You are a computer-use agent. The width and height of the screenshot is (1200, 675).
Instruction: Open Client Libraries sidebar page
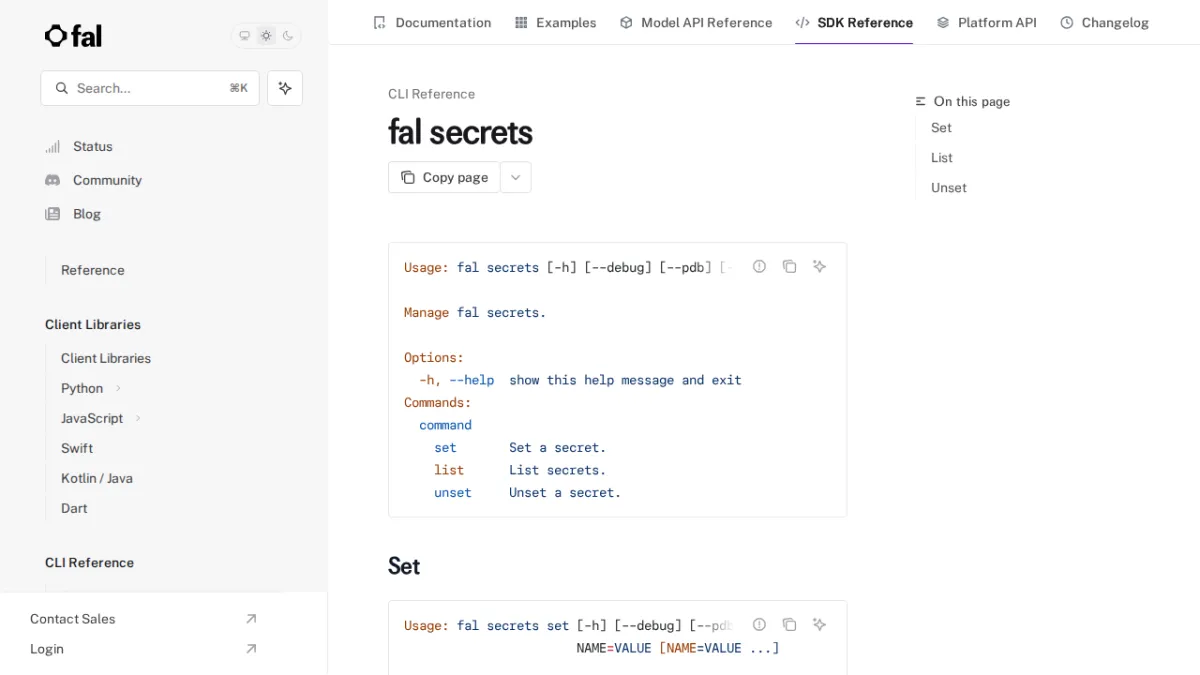click(x=106, y=358)
